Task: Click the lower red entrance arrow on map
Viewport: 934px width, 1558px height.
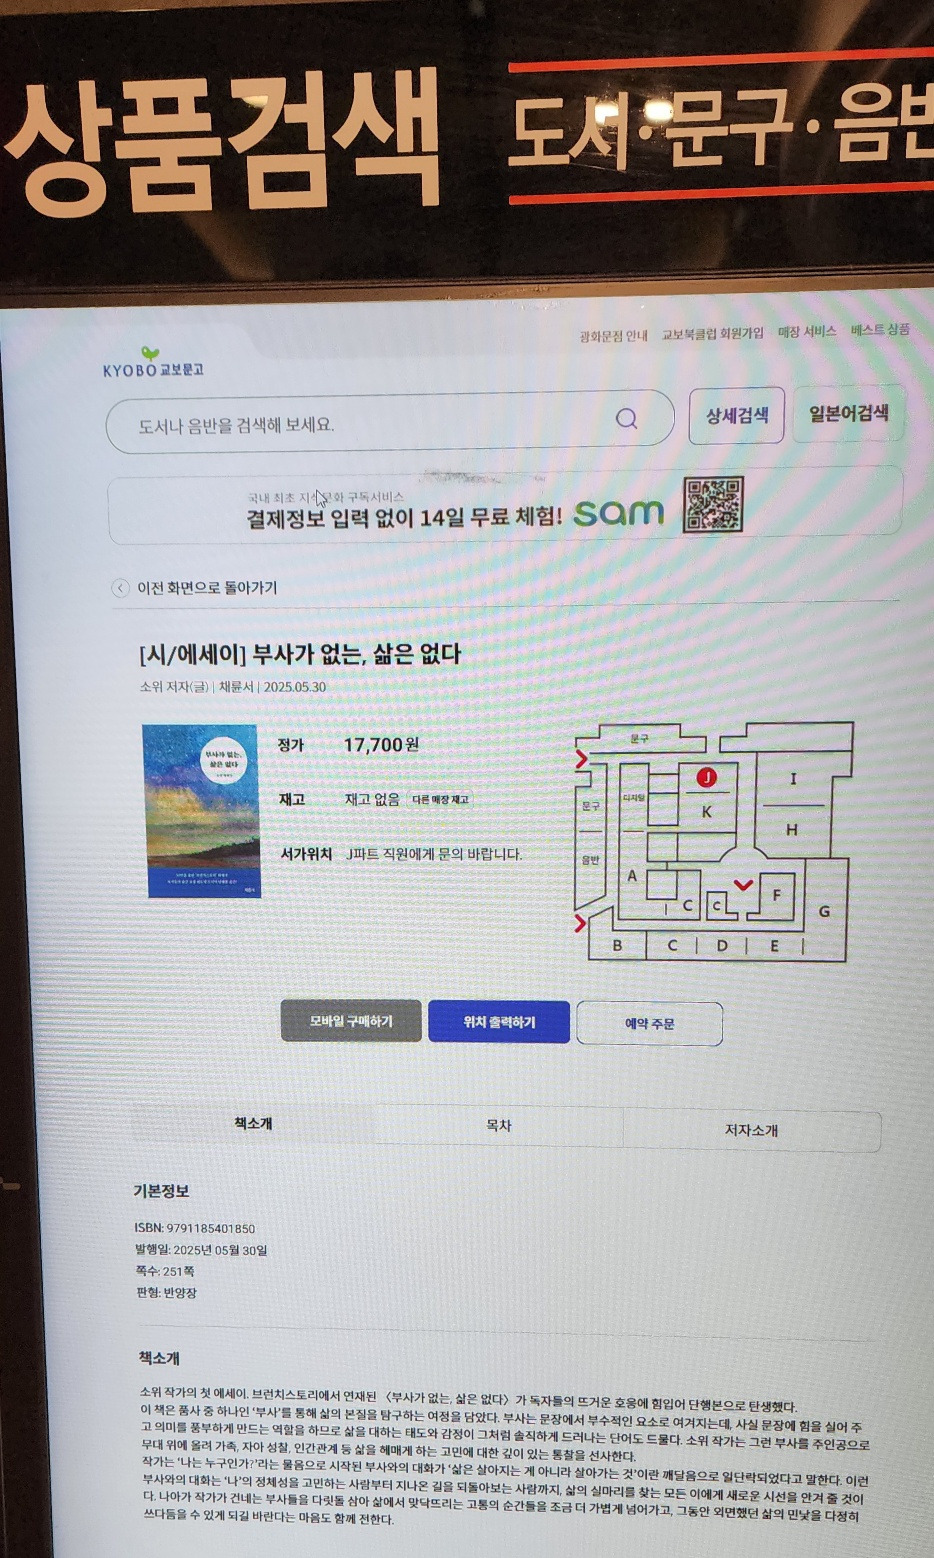Action: (580, 922)
